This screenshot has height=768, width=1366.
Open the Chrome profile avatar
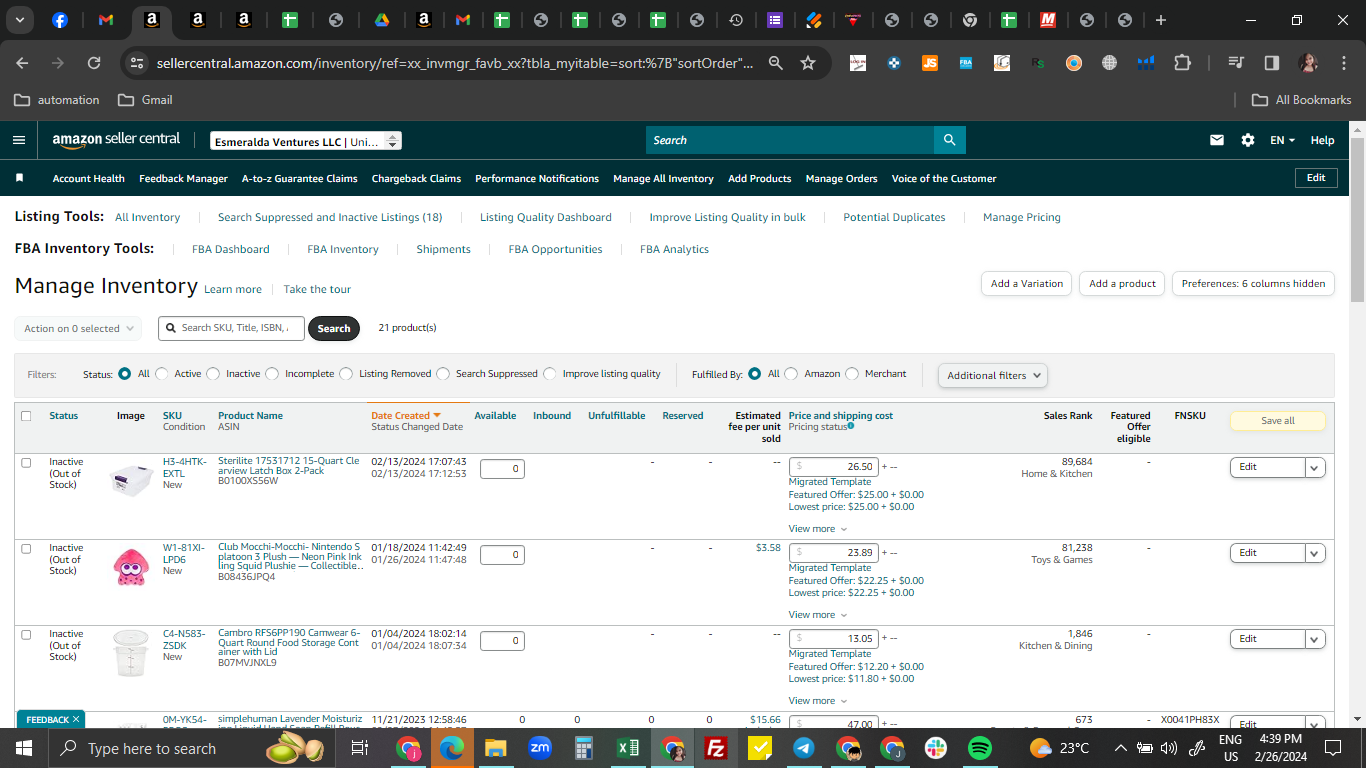1308,63
